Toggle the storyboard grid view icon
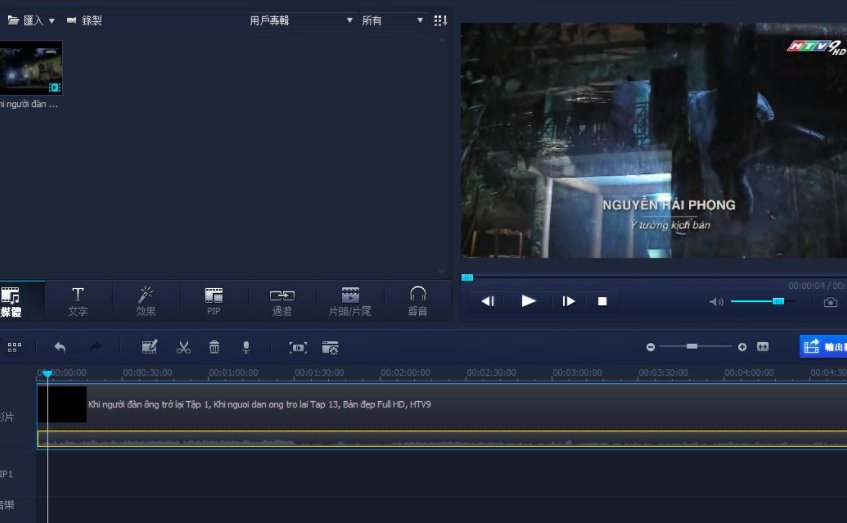847x523 pixels. (x=15, y=347)
